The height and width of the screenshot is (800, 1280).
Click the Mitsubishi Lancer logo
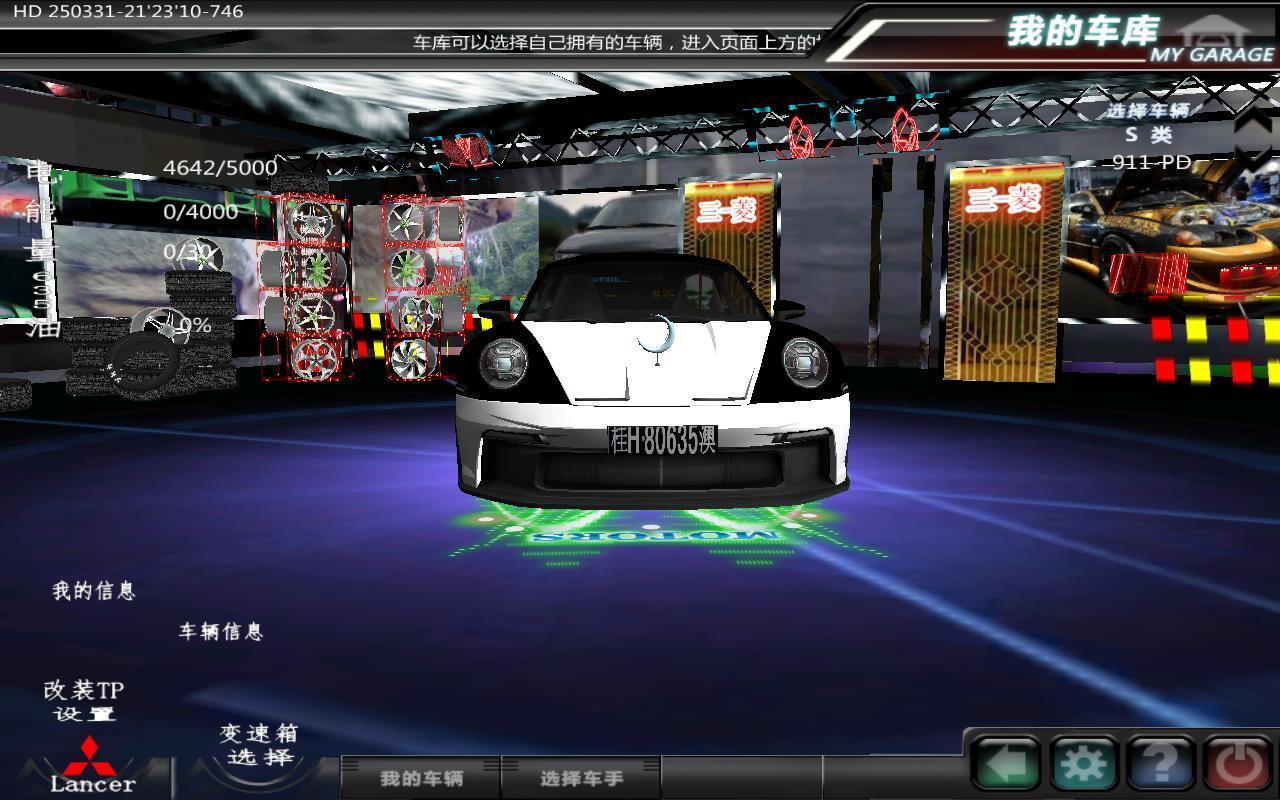[x=91, y=766]
